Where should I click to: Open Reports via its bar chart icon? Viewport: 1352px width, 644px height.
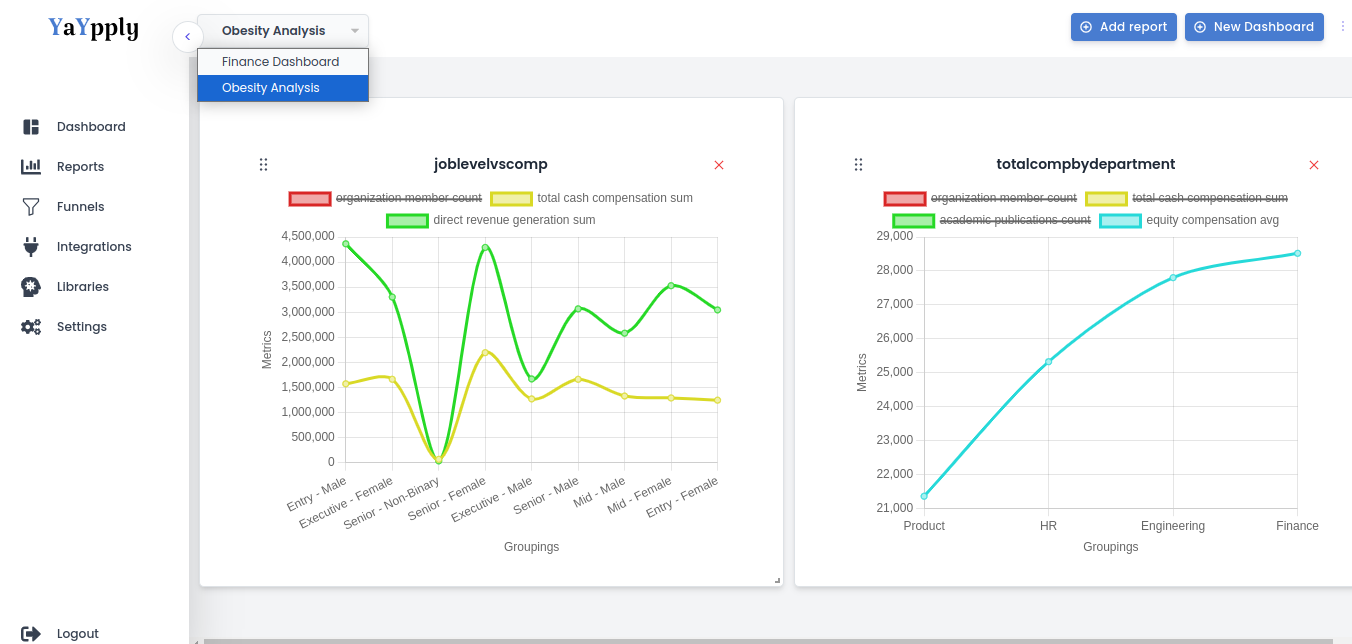coord(31,167)
